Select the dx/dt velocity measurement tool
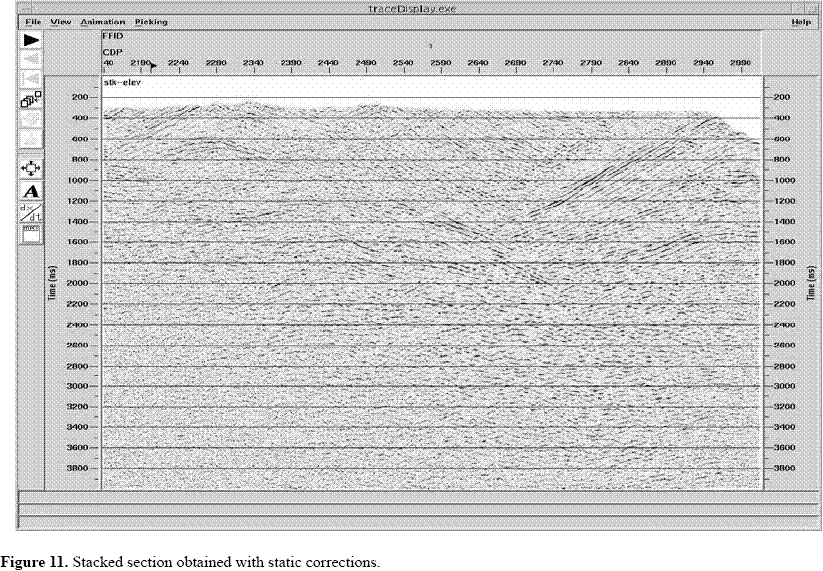Image resolution: width=823 pixels, height=571 pixels. pos(31,212)
